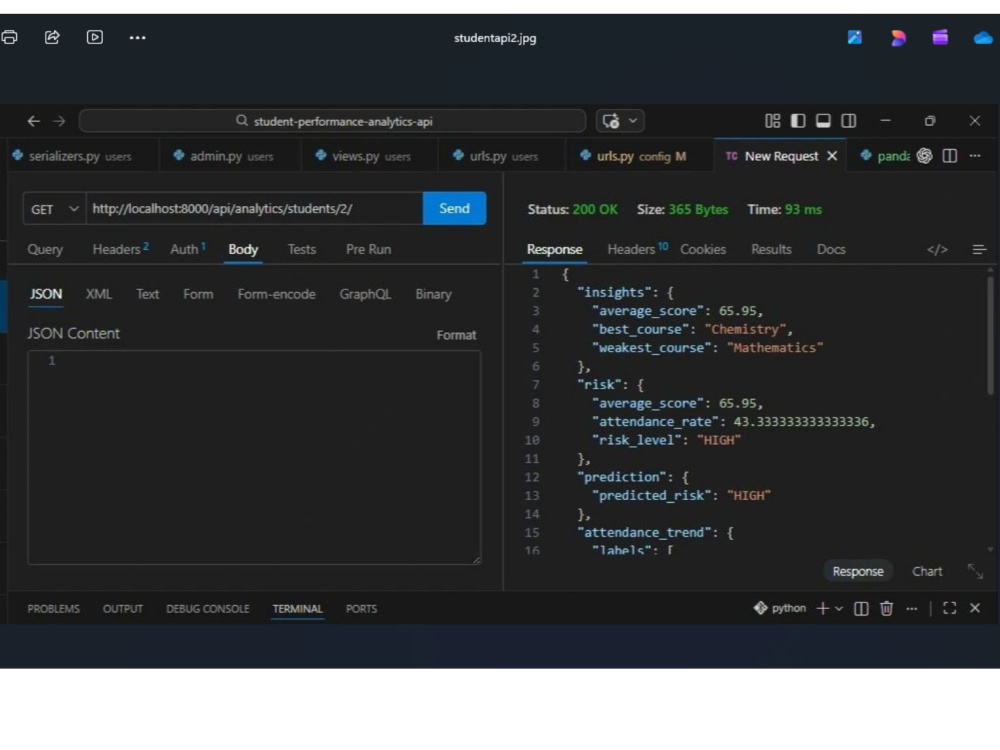Select the XML body type
1000x750 pixels.
coord(99,294)
